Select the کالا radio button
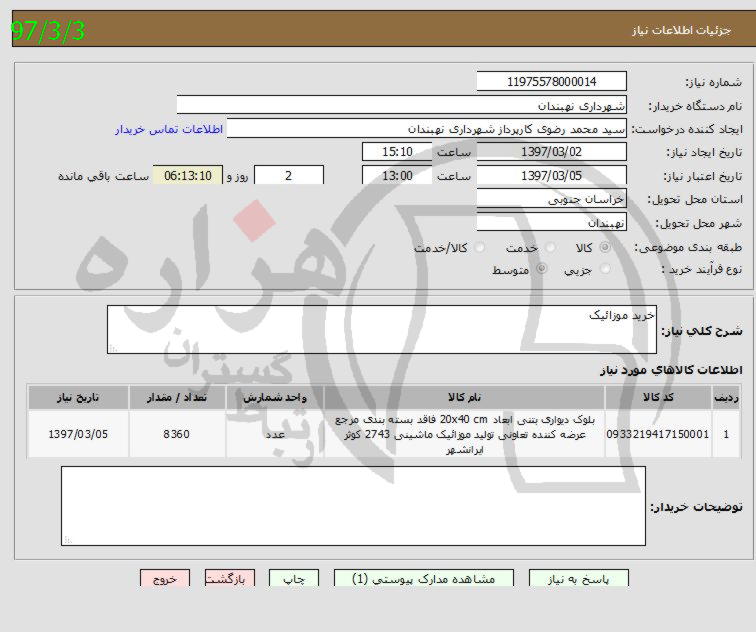Screen dimensions: 756x632 [605, 248]
